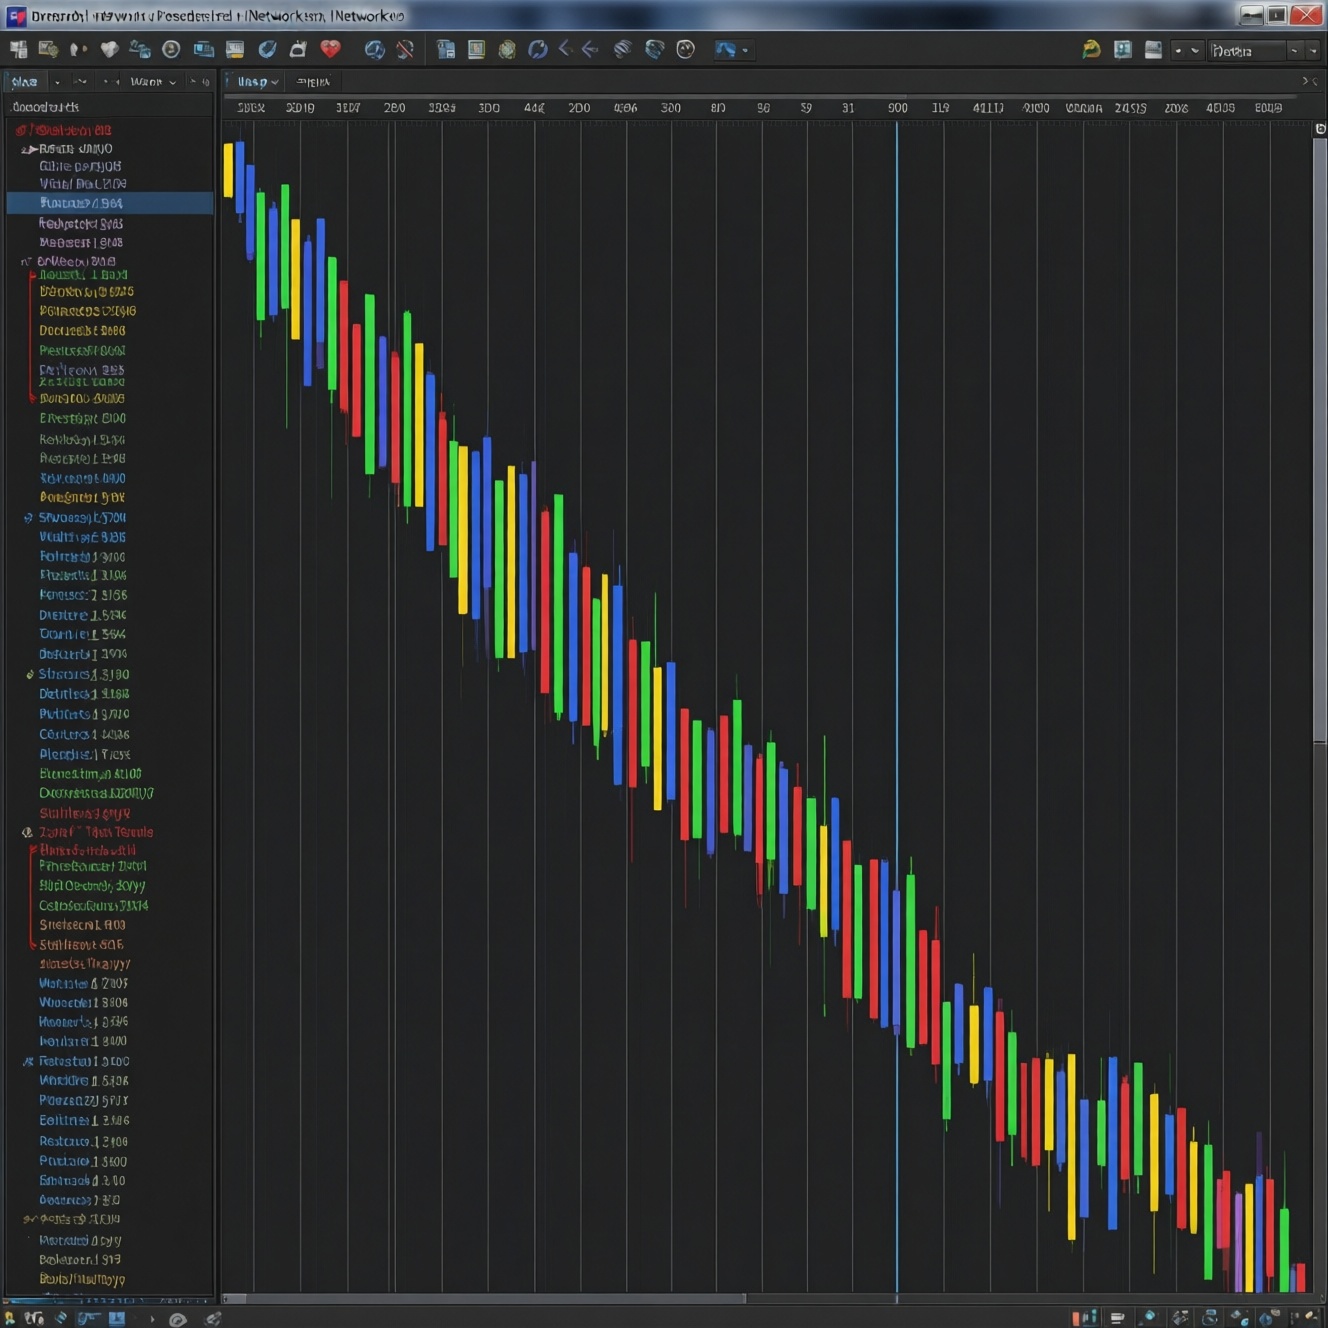Open the "Waor" dropdown in the left panel header
This screenshot has height=1328, width=1328.
(x=153, y=82)
